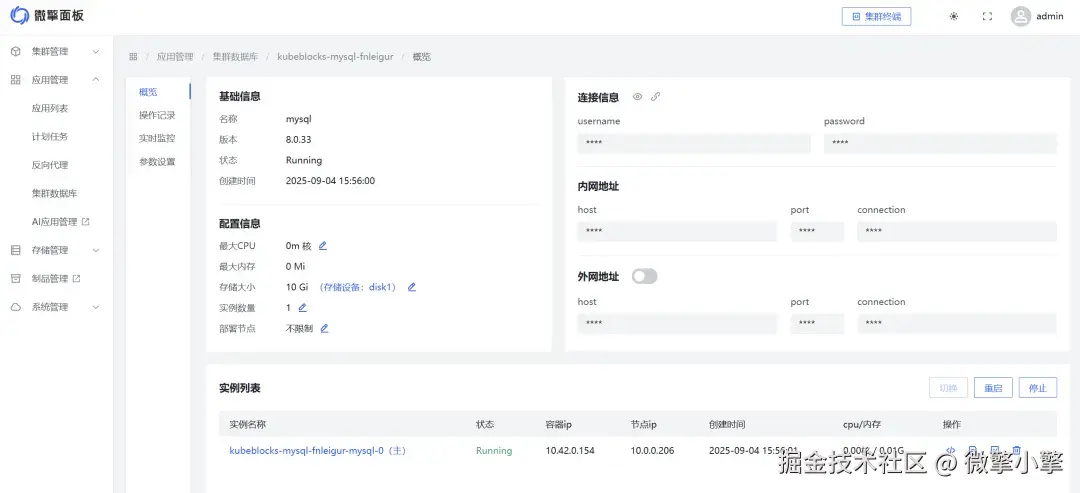Click the password field
The image size is (1080, 493).
[940, 143]
